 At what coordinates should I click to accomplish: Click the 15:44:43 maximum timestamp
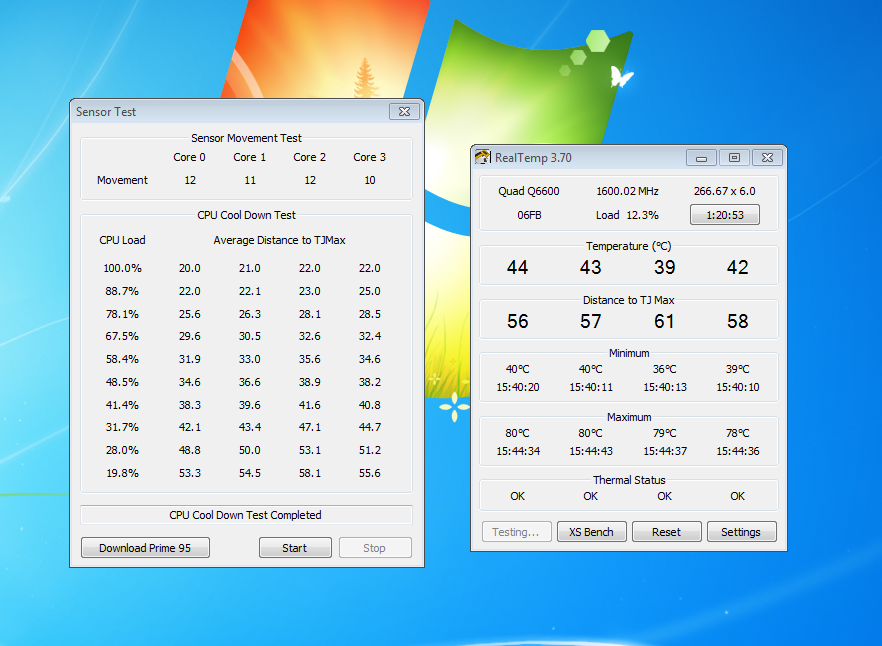point(591,451)
